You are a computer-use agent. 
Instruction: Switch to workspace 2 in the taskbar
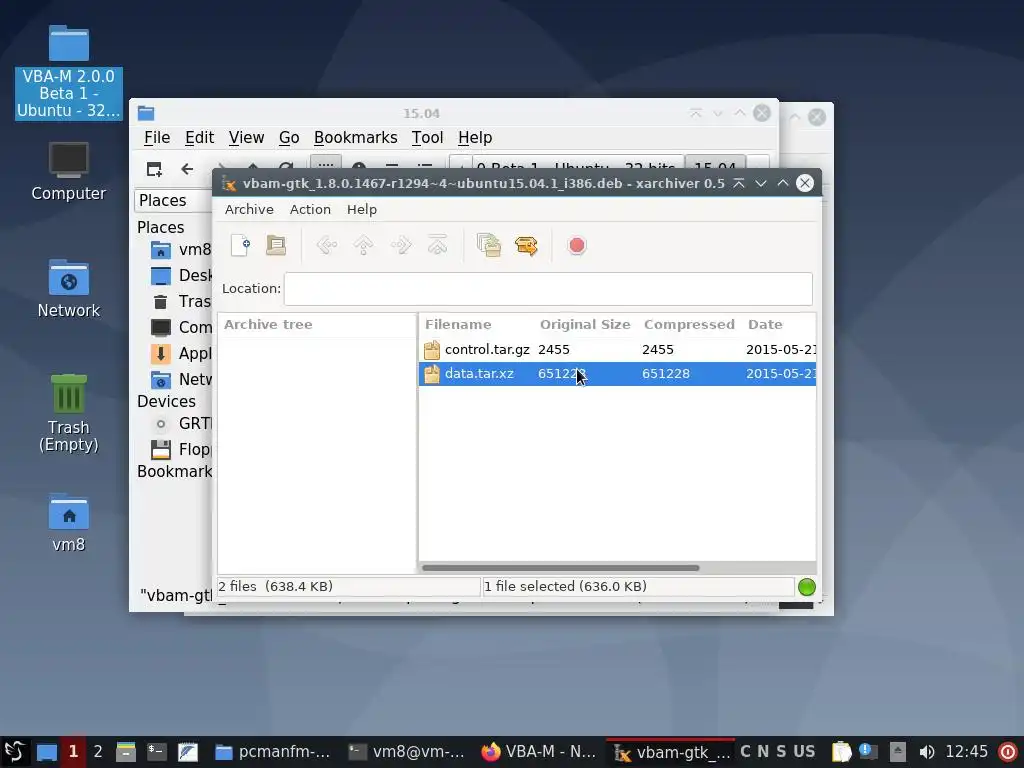[98, 752]
